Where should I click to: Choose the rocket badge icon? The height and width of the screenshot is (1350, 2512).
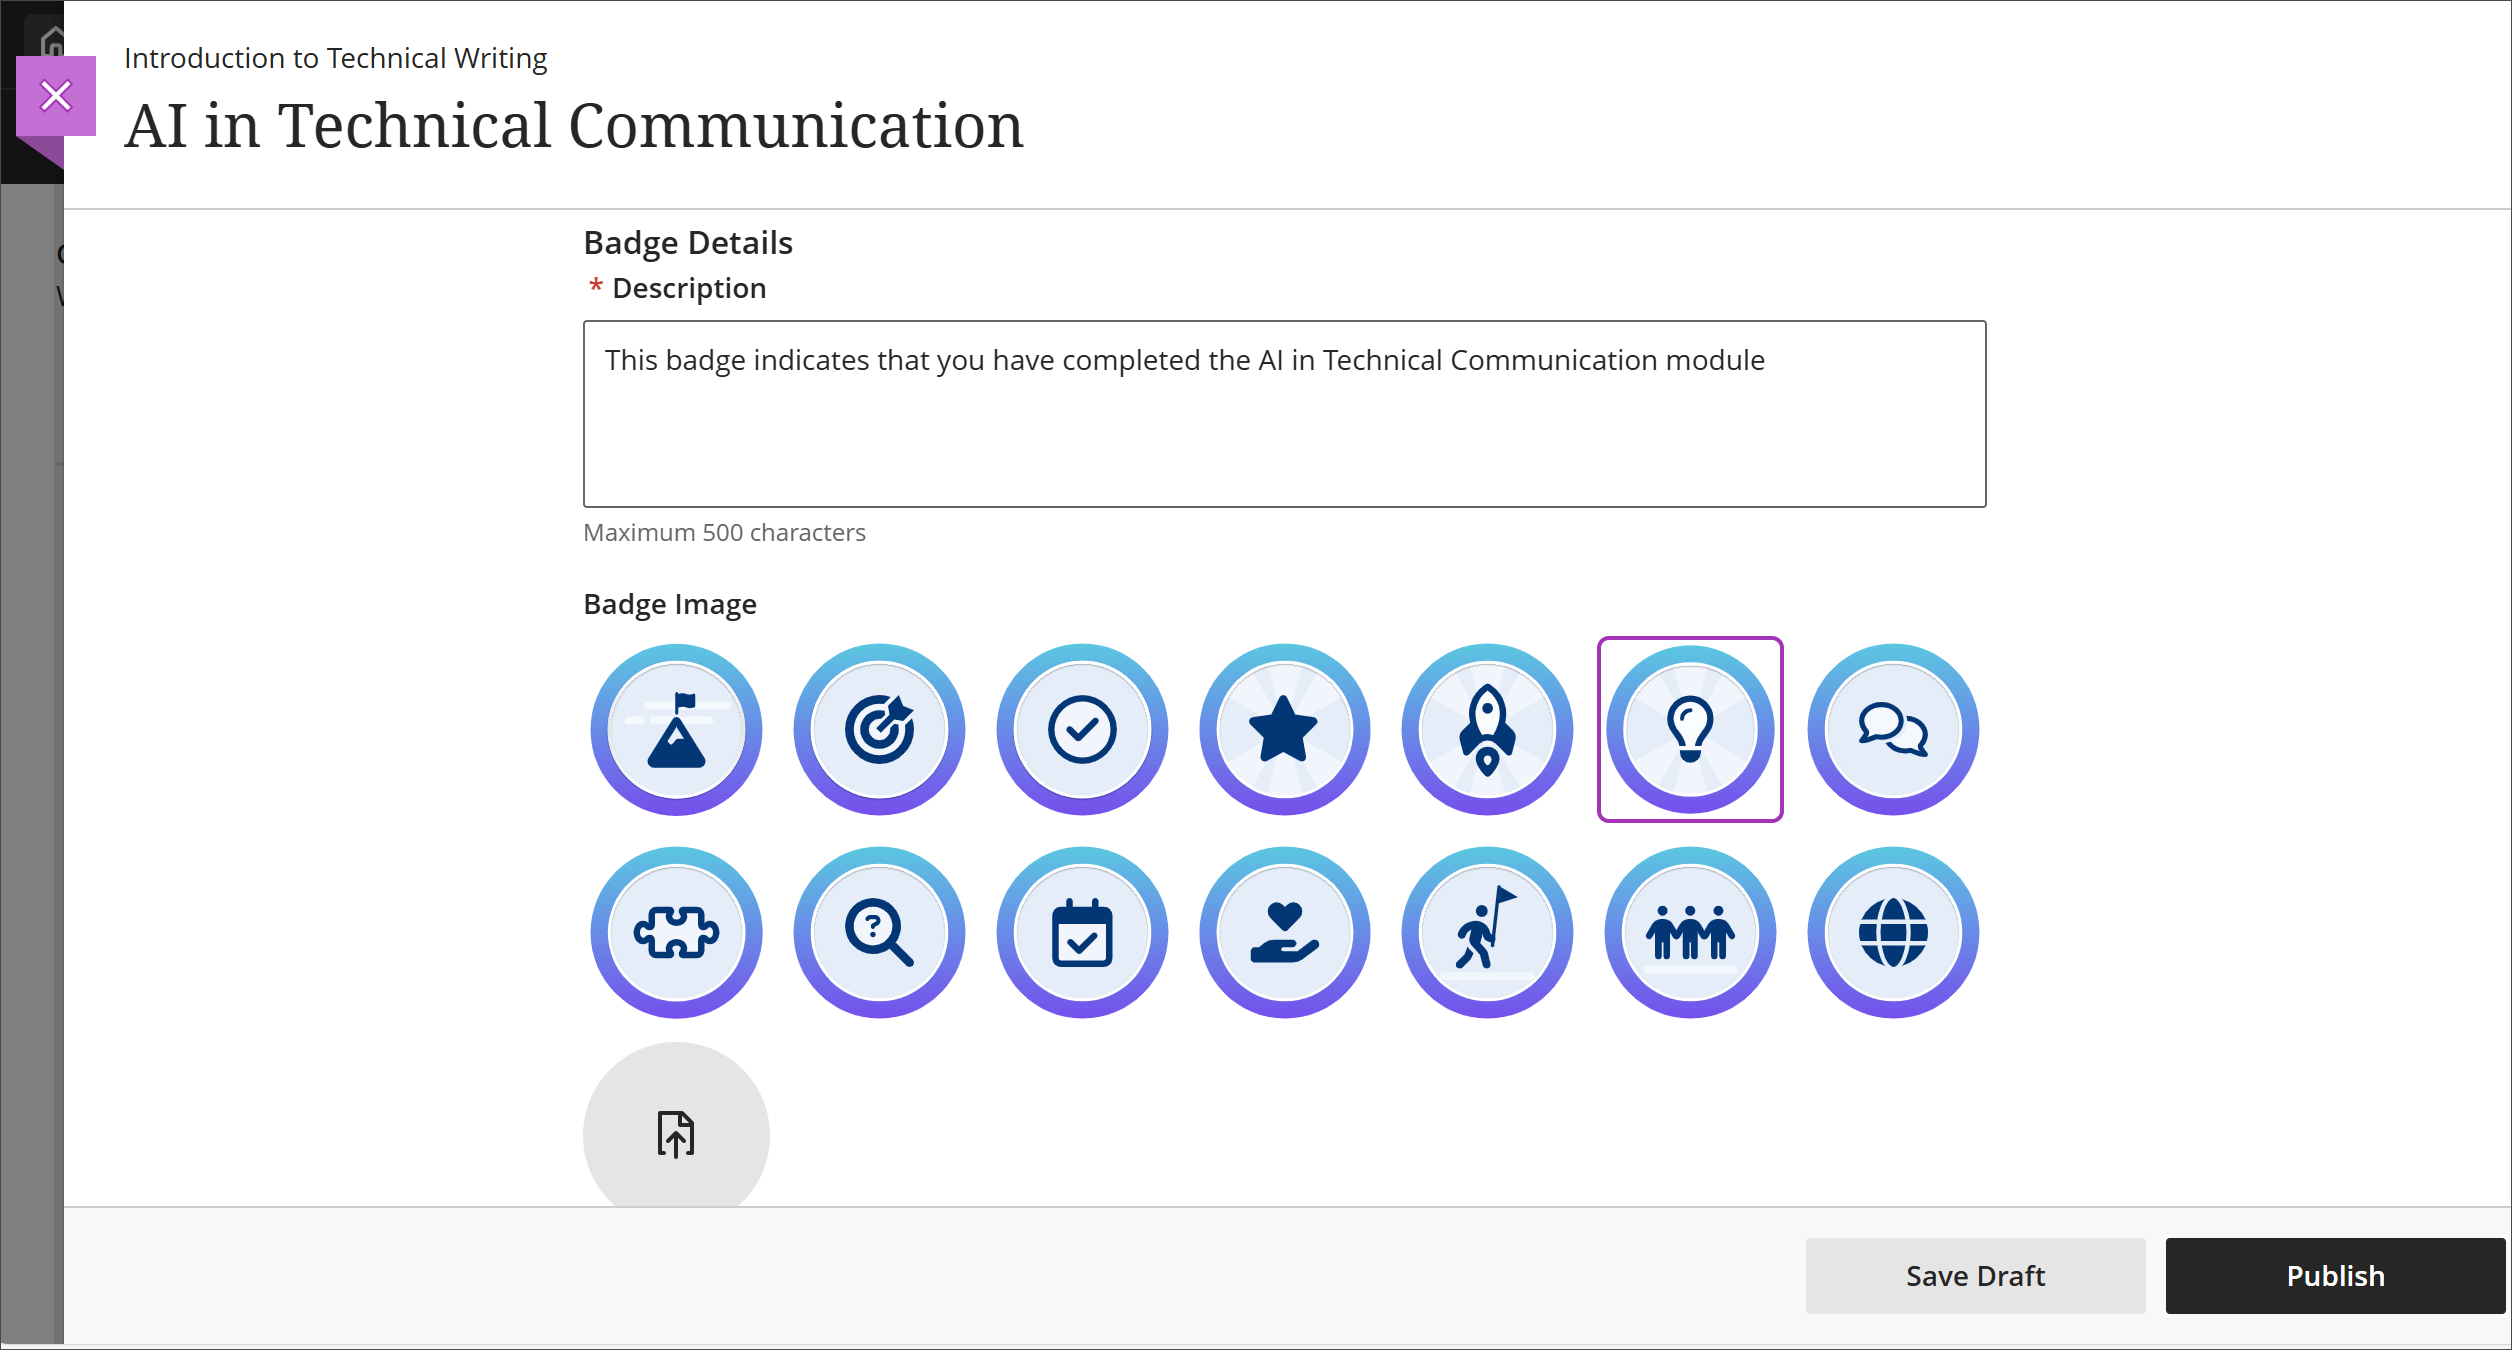tap(1487, 730)
